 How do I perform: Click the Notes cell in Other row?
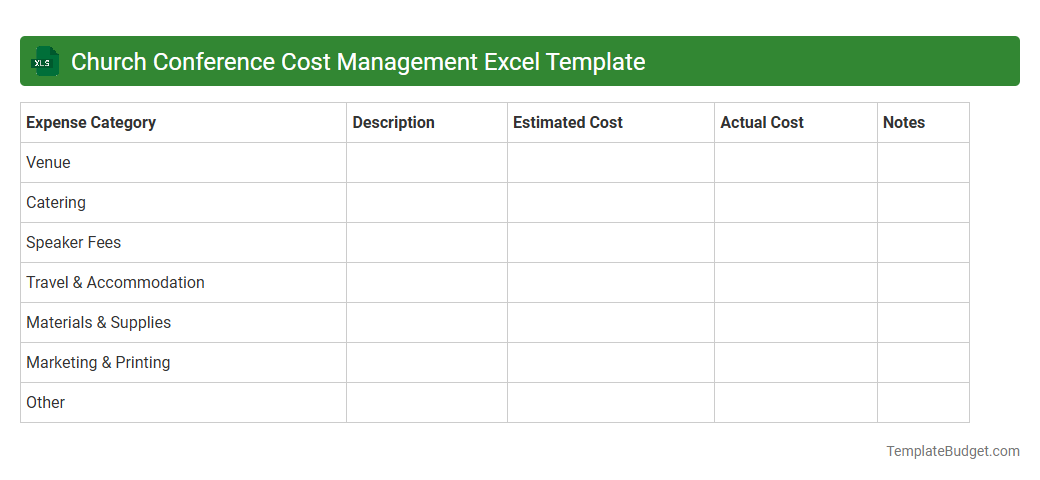923,402
